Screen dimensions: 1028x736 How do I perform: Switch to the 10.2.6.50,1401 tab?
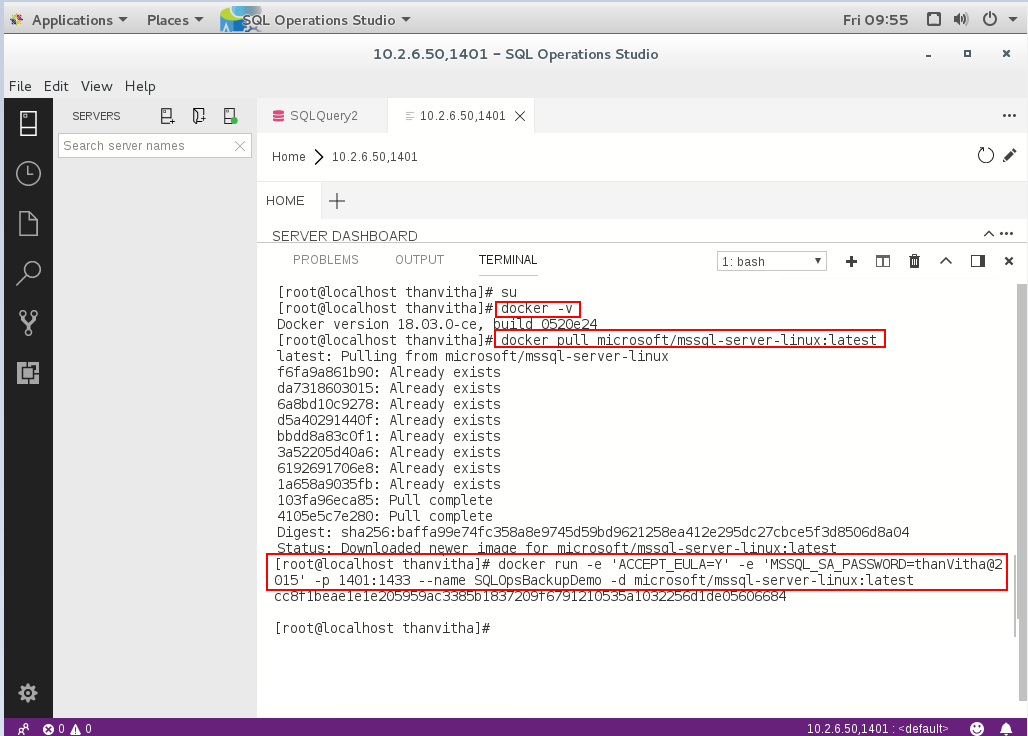coord(462,116)
